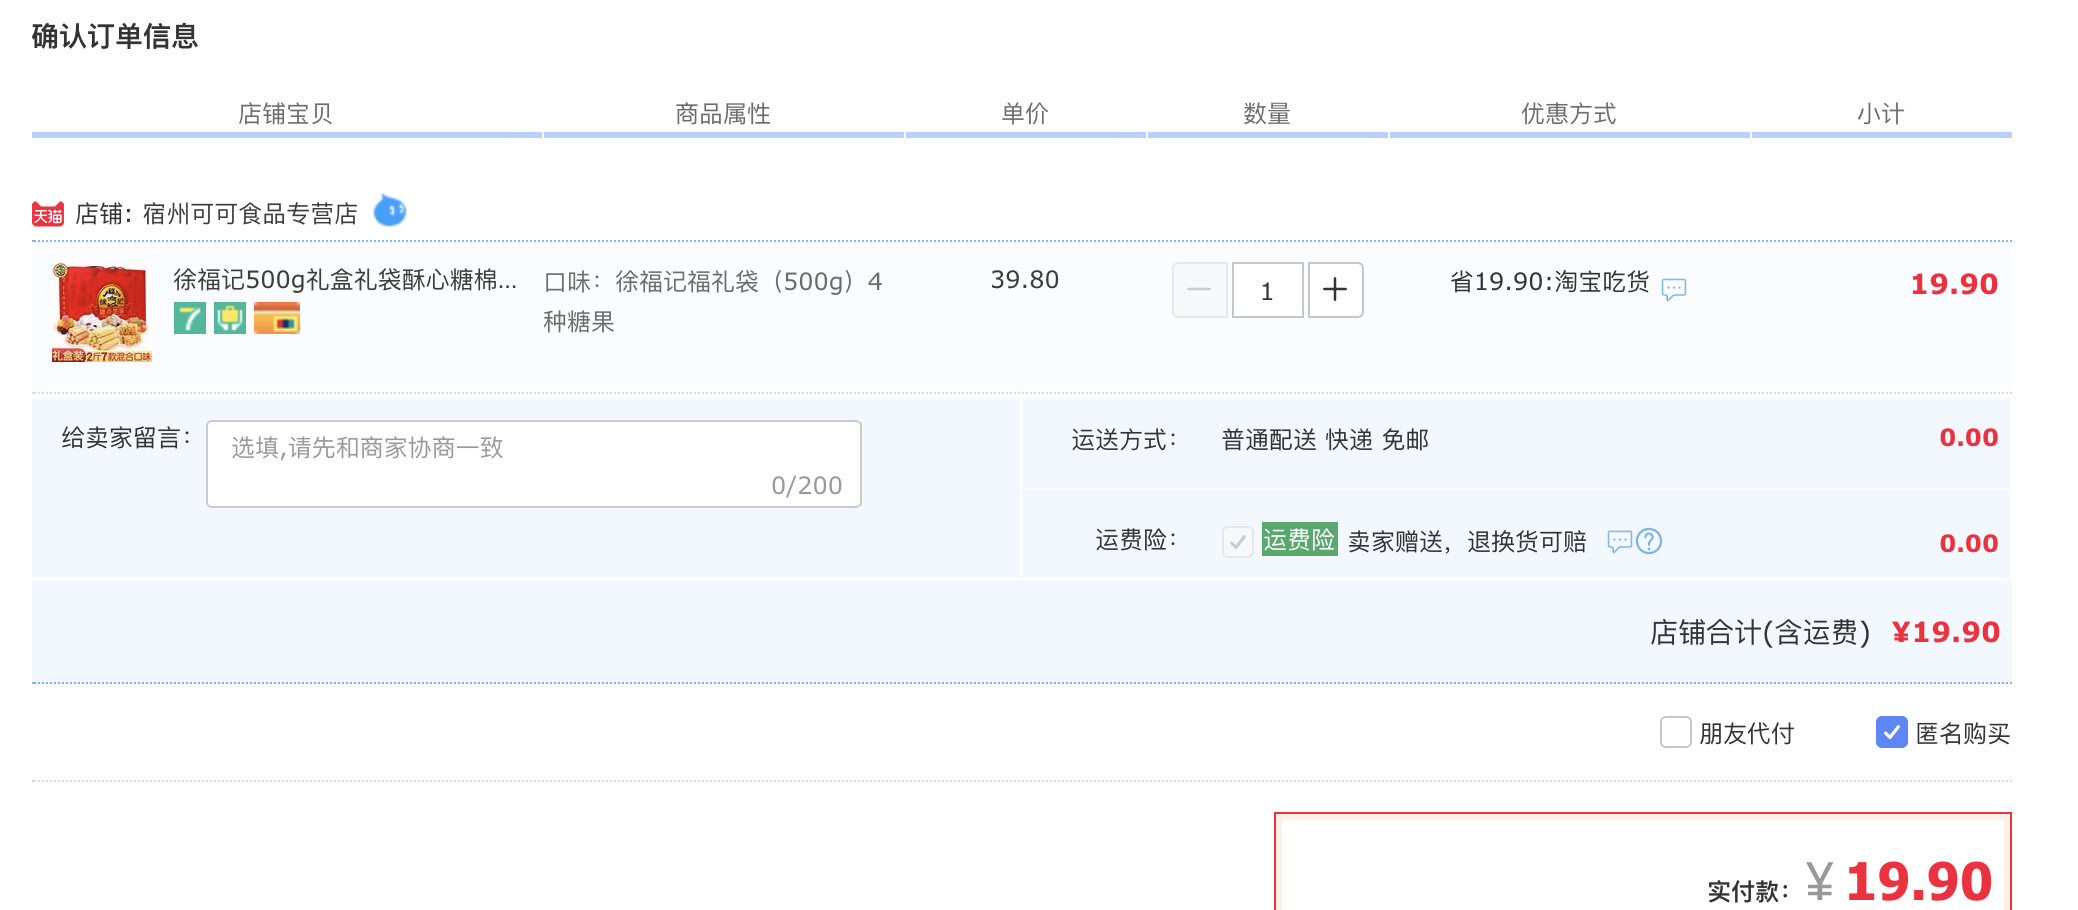The width and height of the screenshot is (2078, 910).
Task: Decrease quantity with the minus button
Action: point(1200,290)
